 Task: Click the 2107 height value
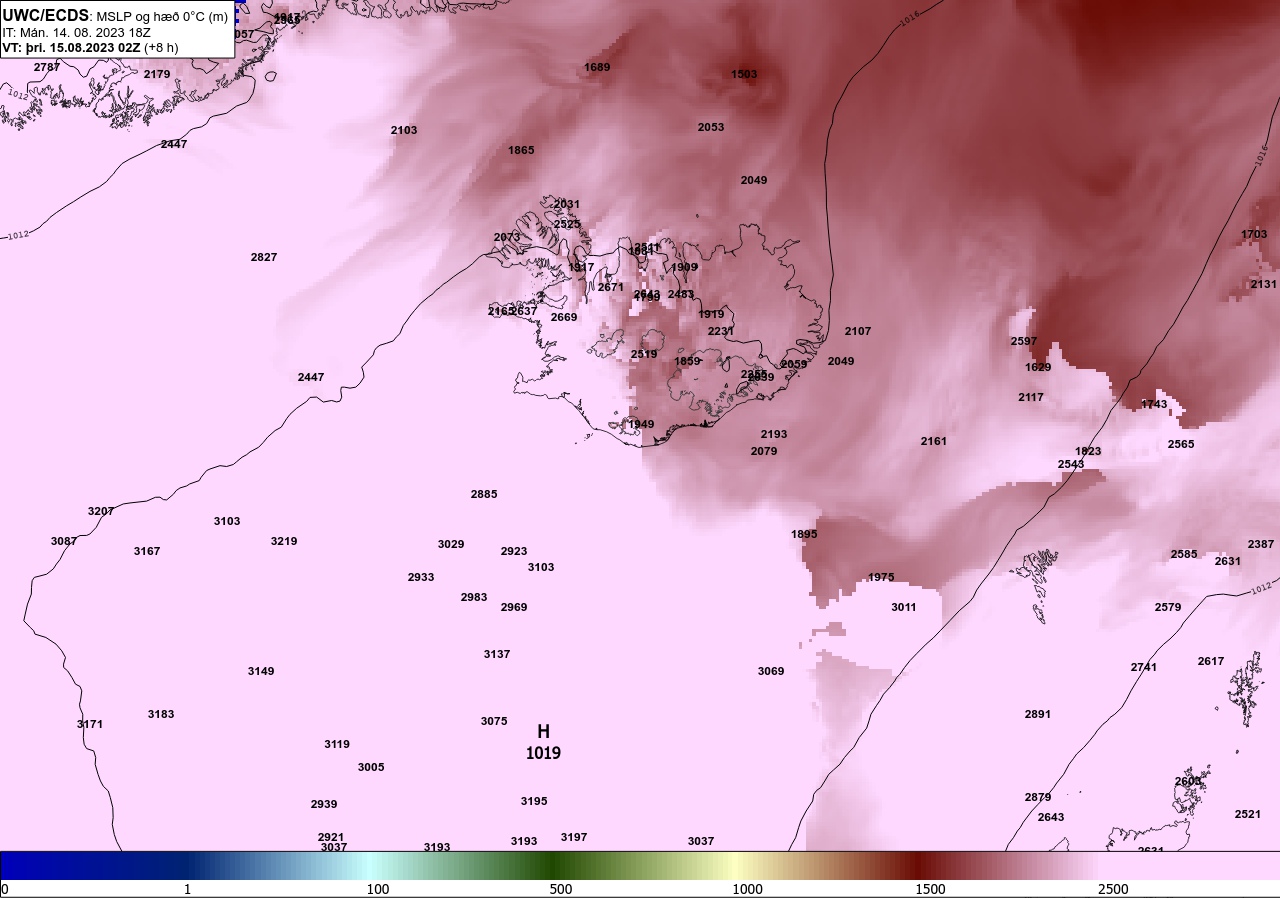pos(858,331)
